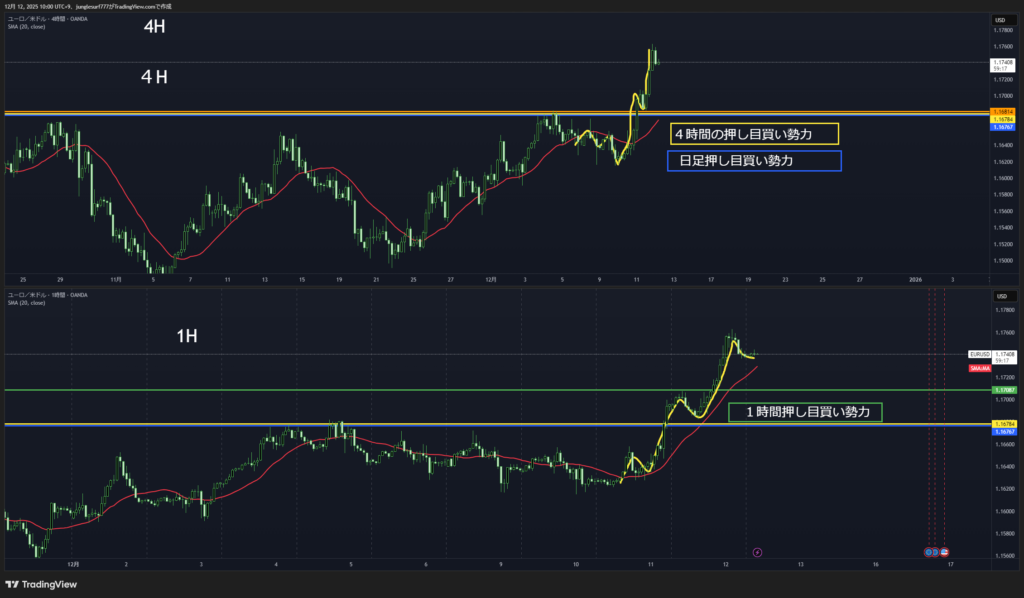The width and height of the screenshot is (1024, 598).
Task: Click the US flag economic event icon
Action: click(x=945, y=551)
